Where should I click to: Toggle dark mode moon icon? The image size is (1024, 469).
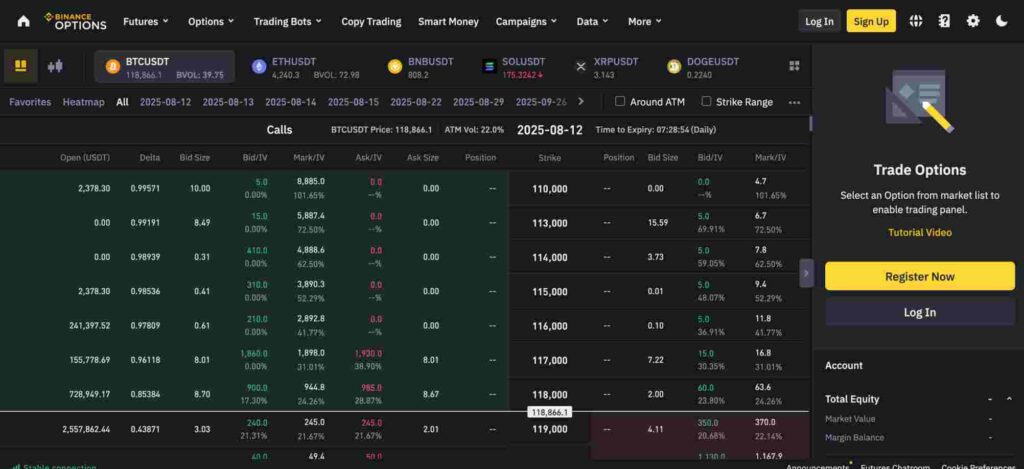tap(1002, 21)
